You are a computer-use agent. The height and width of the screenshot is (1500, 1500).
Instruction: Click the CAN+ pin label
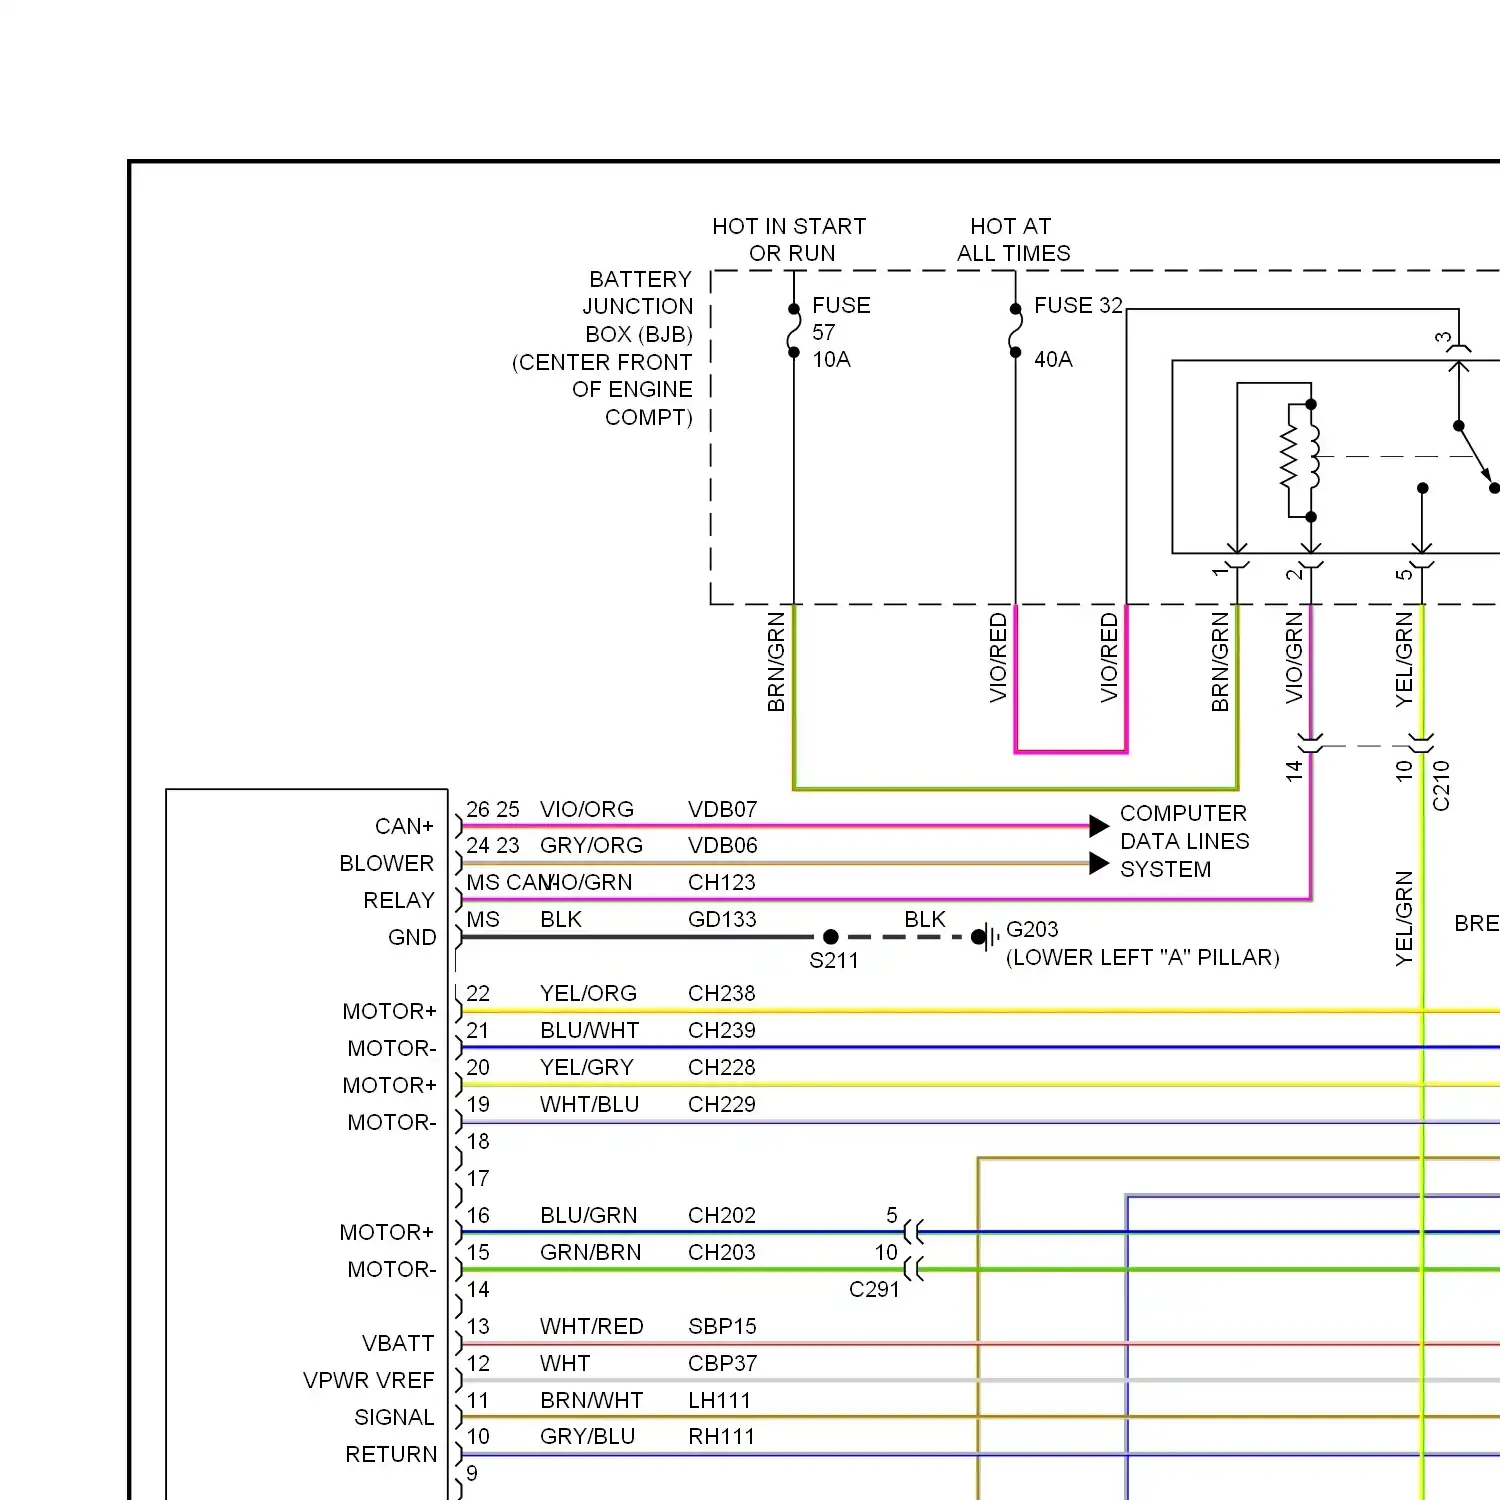[x=404, y=826]
